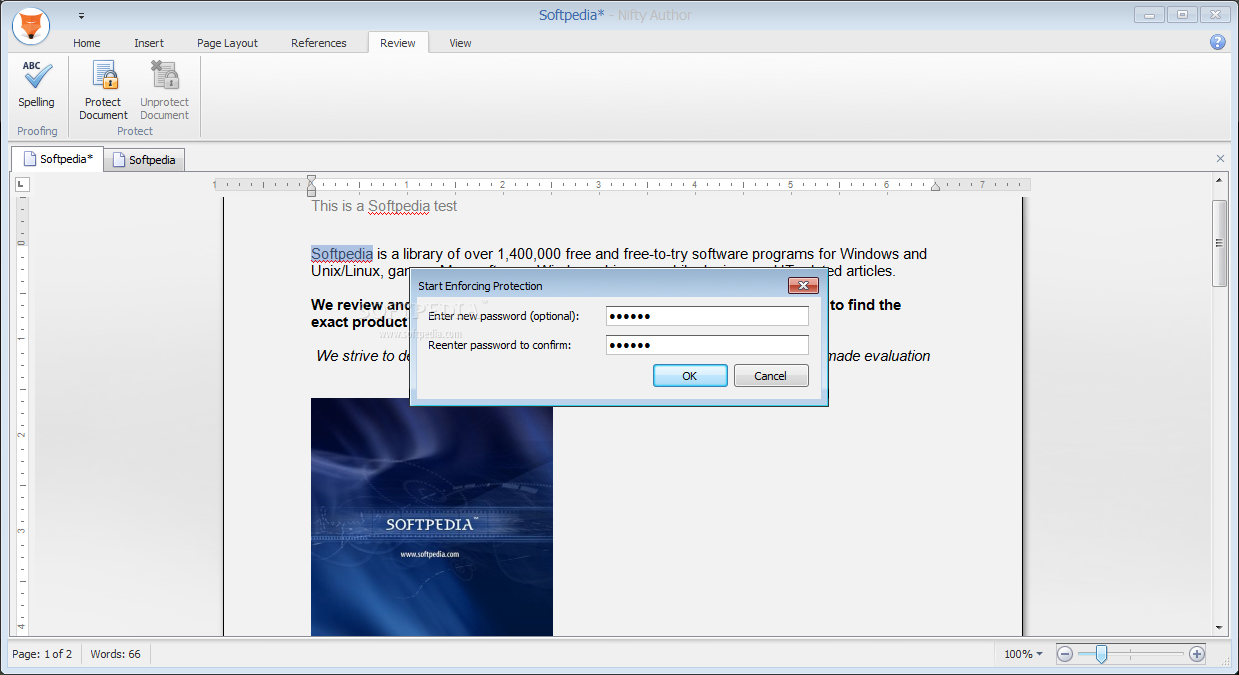The image size is (1239, 675).
Task: Confirm password with the OK button
Action: 690,376
